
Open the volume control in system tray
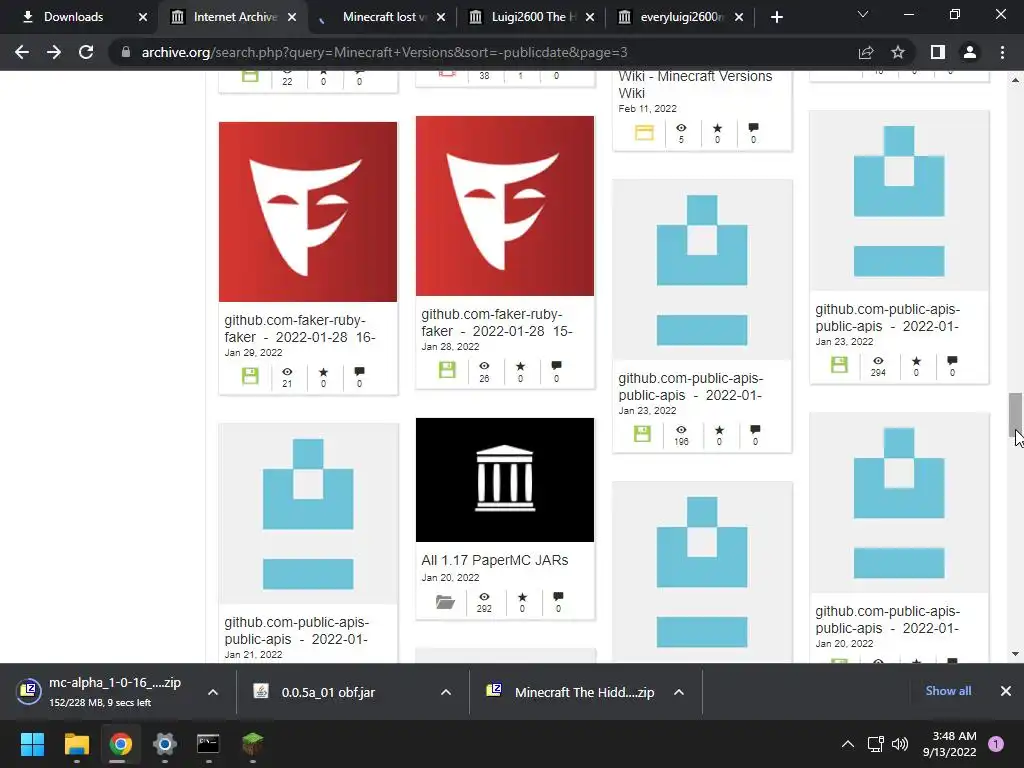pyautogui.click(x=900, y=744)
